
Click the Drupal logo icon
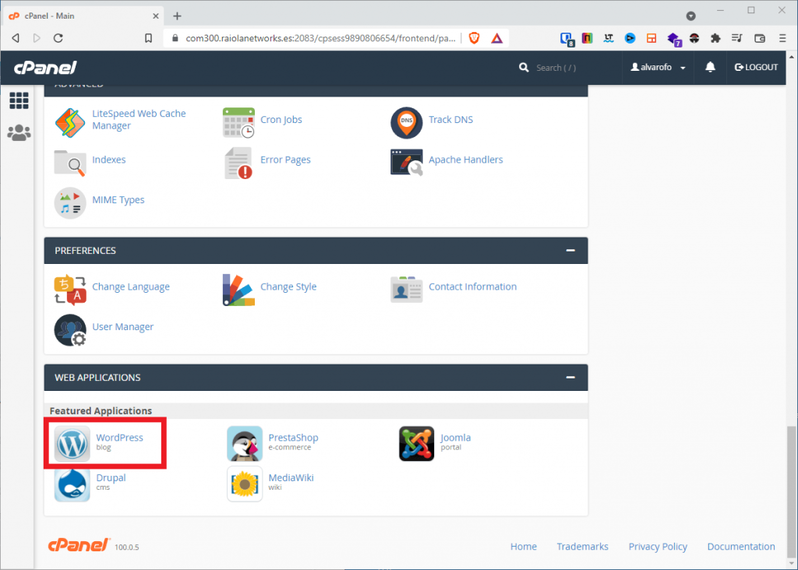pos(72,484)
